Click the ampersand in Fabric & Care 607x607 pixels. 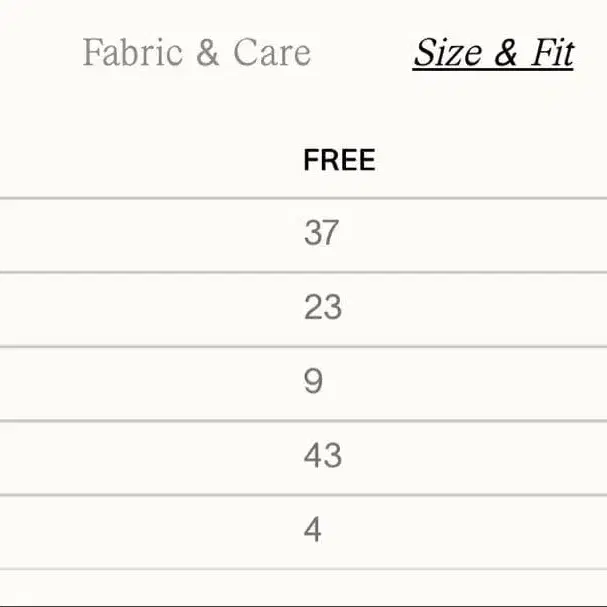(208, 53)
